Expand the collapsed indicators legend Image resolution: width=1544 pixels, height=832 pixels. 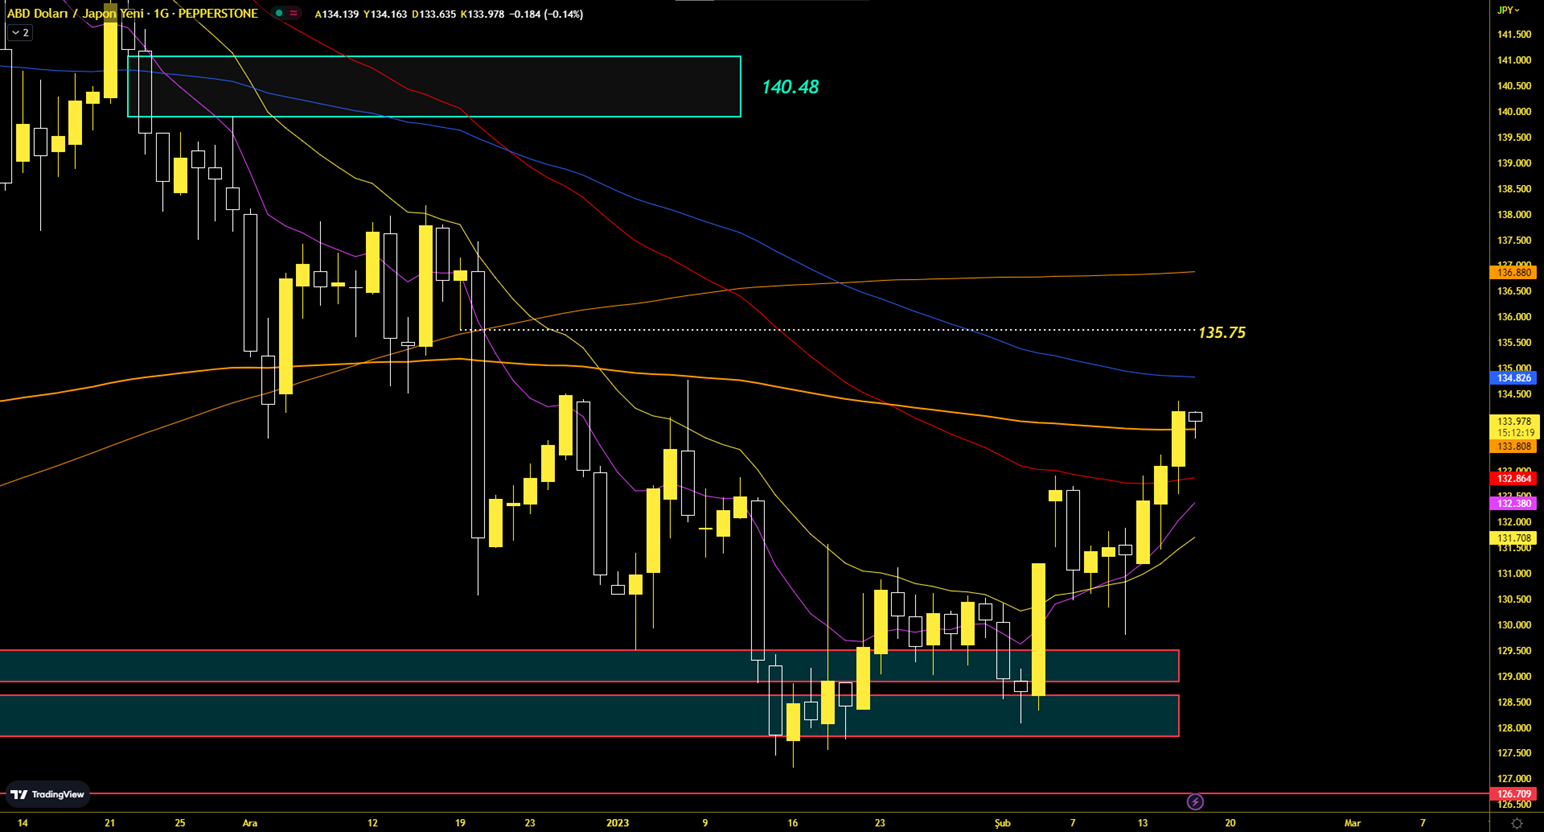[20, 33]
